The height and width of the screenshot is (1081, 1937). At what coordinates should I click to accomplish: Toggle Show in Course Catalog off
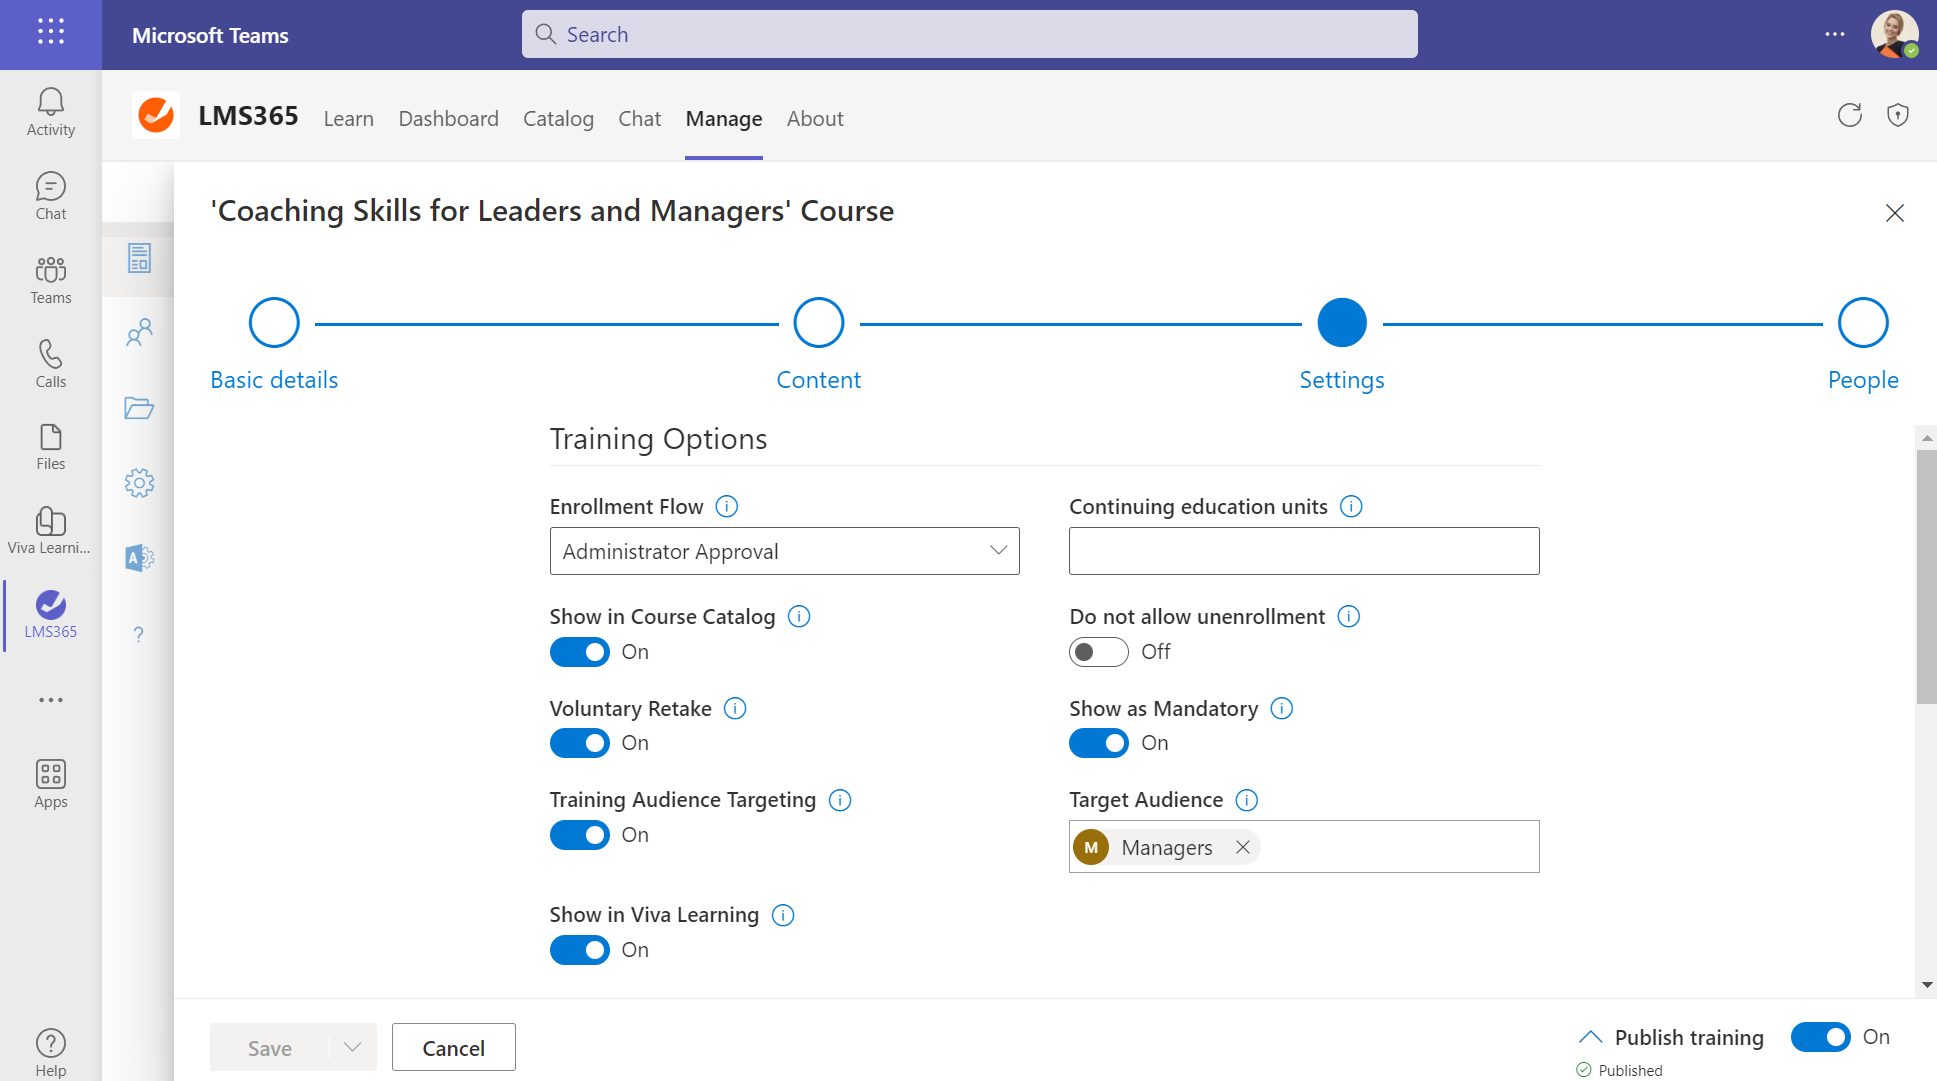click(x=579, y=652)
